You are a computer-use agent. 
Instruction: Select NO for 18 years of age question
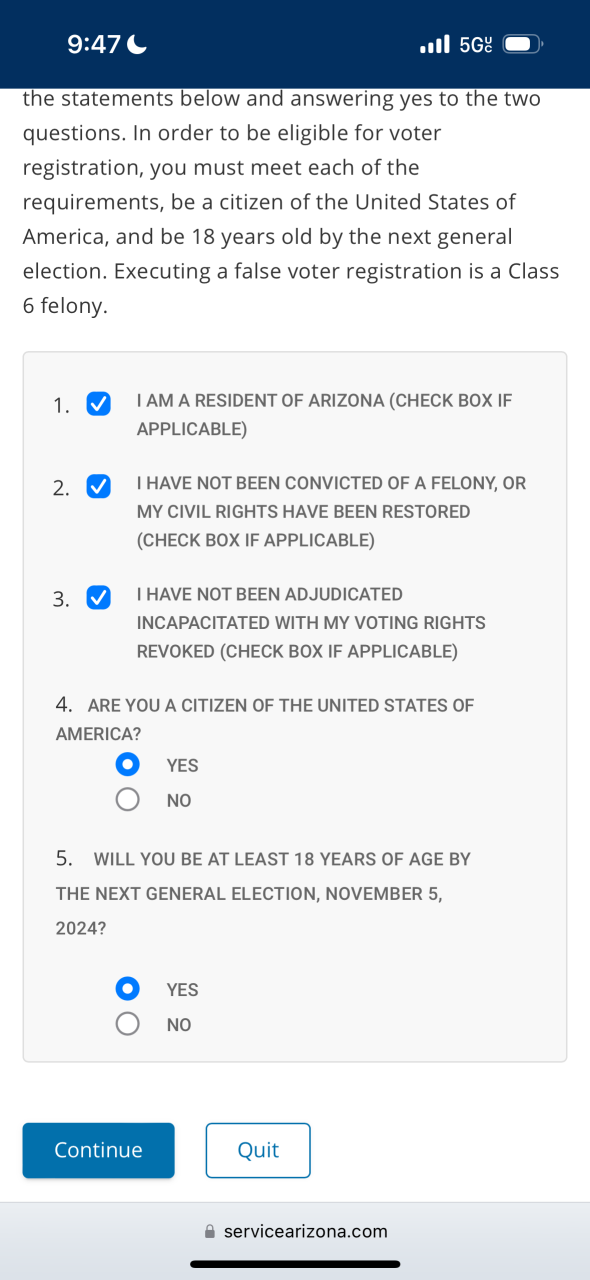click(127, 1024)
